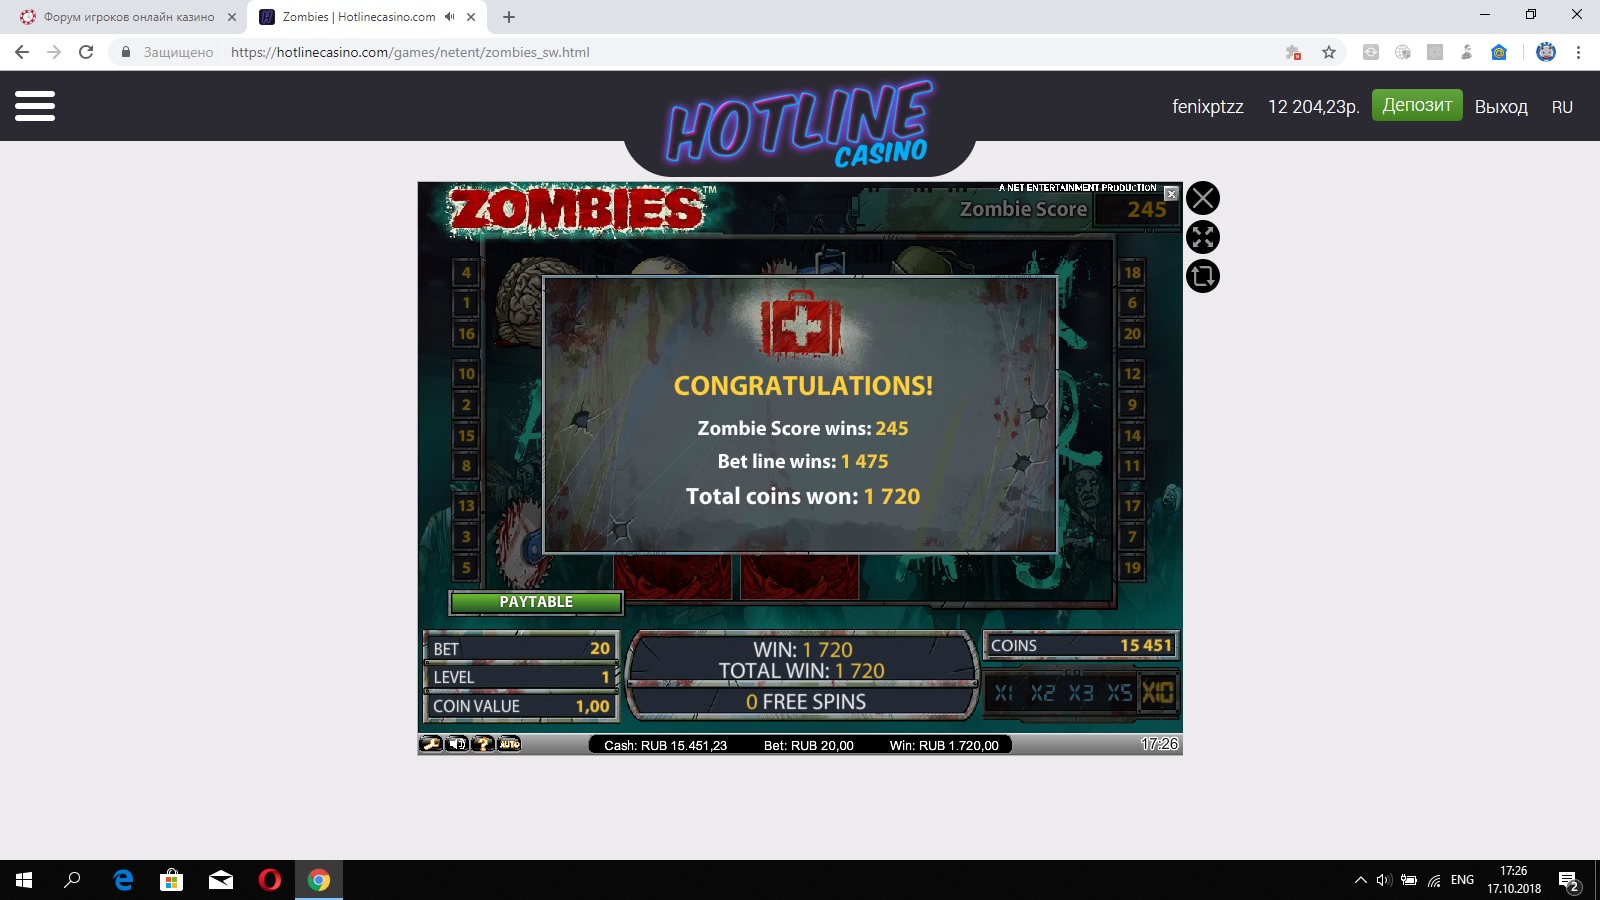This screenshot has height=900, width=1600.
Task: Open the Mail app from the taskbar
Action: (221, 880)
